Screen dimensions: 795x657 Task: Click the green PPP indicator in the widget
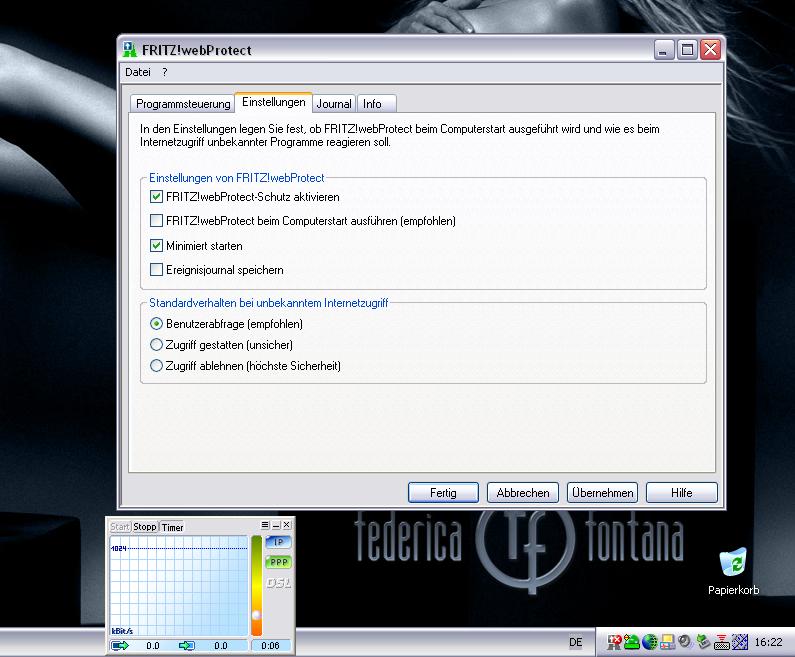(x=278, y=562)
